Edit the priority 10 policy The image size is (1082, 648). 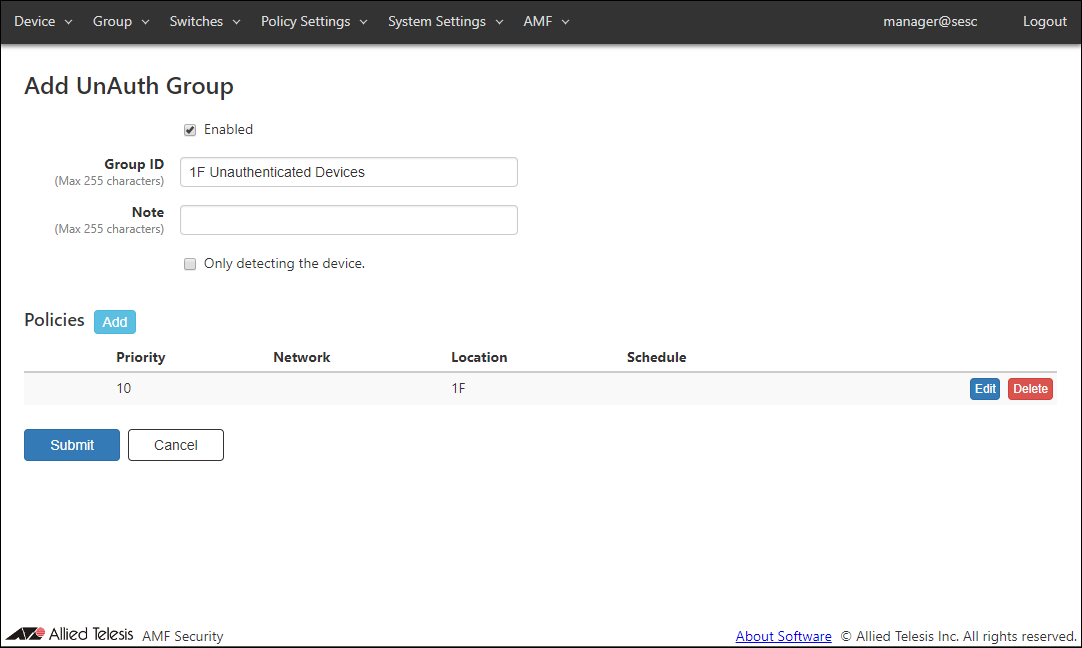coord(985,389)
